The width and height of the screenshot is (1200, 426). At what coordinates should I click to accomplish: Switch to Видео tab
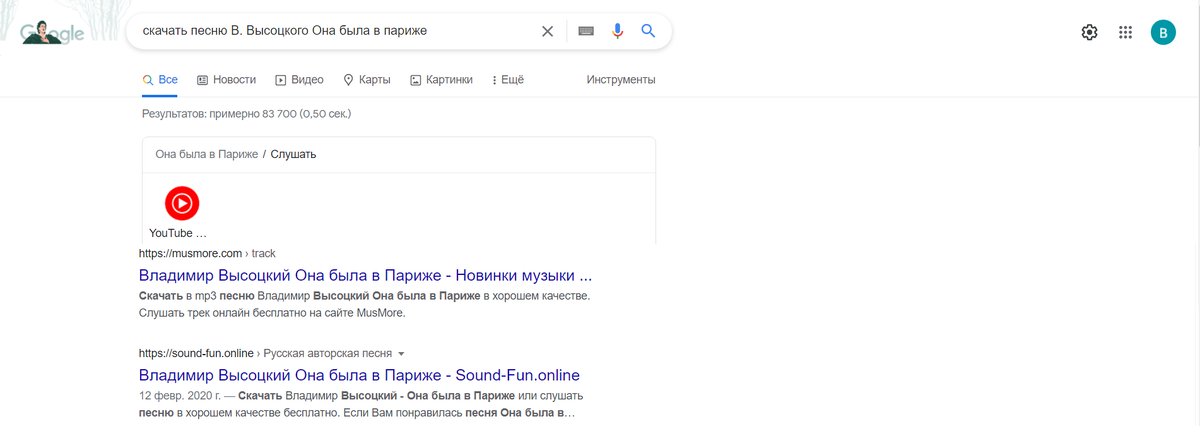(299, 80)
